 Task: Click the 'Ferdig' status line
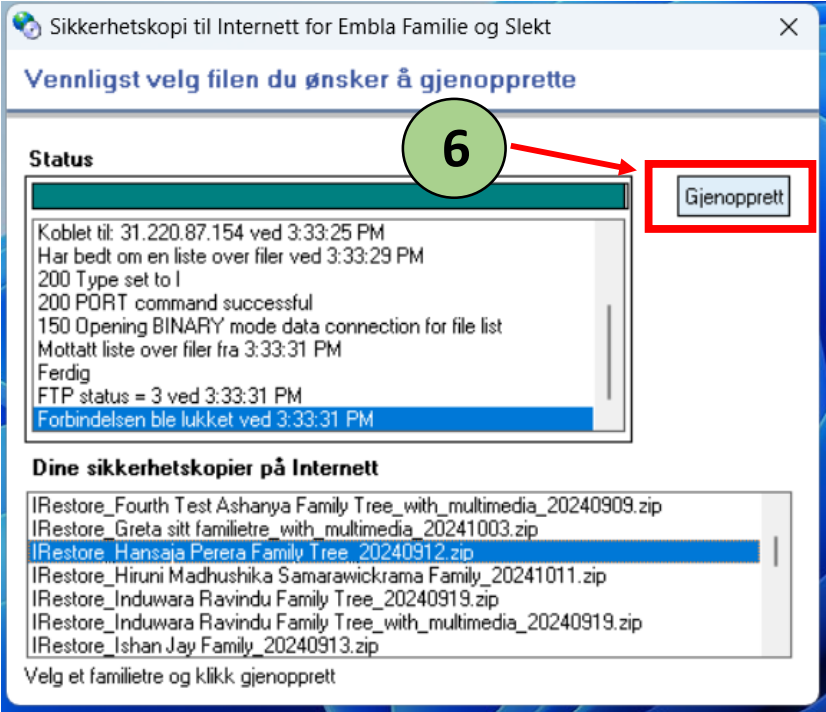pyautogui.click(x=64, y=372)
